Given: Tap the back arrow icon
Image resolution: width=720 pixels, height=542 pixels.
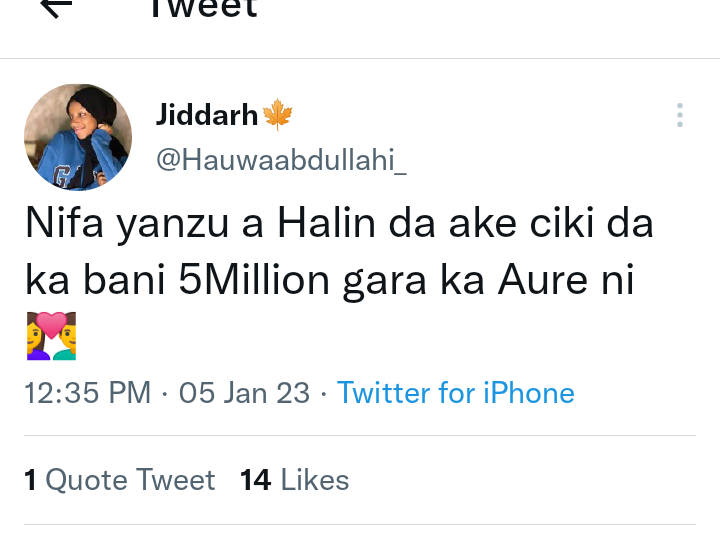Looking at the screenshot, I should 55,6.
